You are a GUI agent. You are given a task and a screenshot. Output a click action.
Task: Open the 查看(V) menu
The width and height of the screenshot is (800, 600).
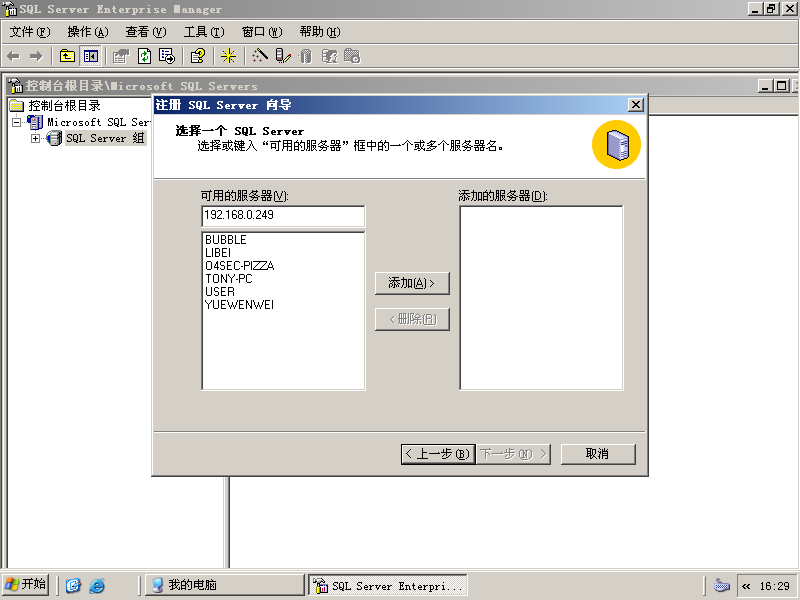tap(146, 32)
